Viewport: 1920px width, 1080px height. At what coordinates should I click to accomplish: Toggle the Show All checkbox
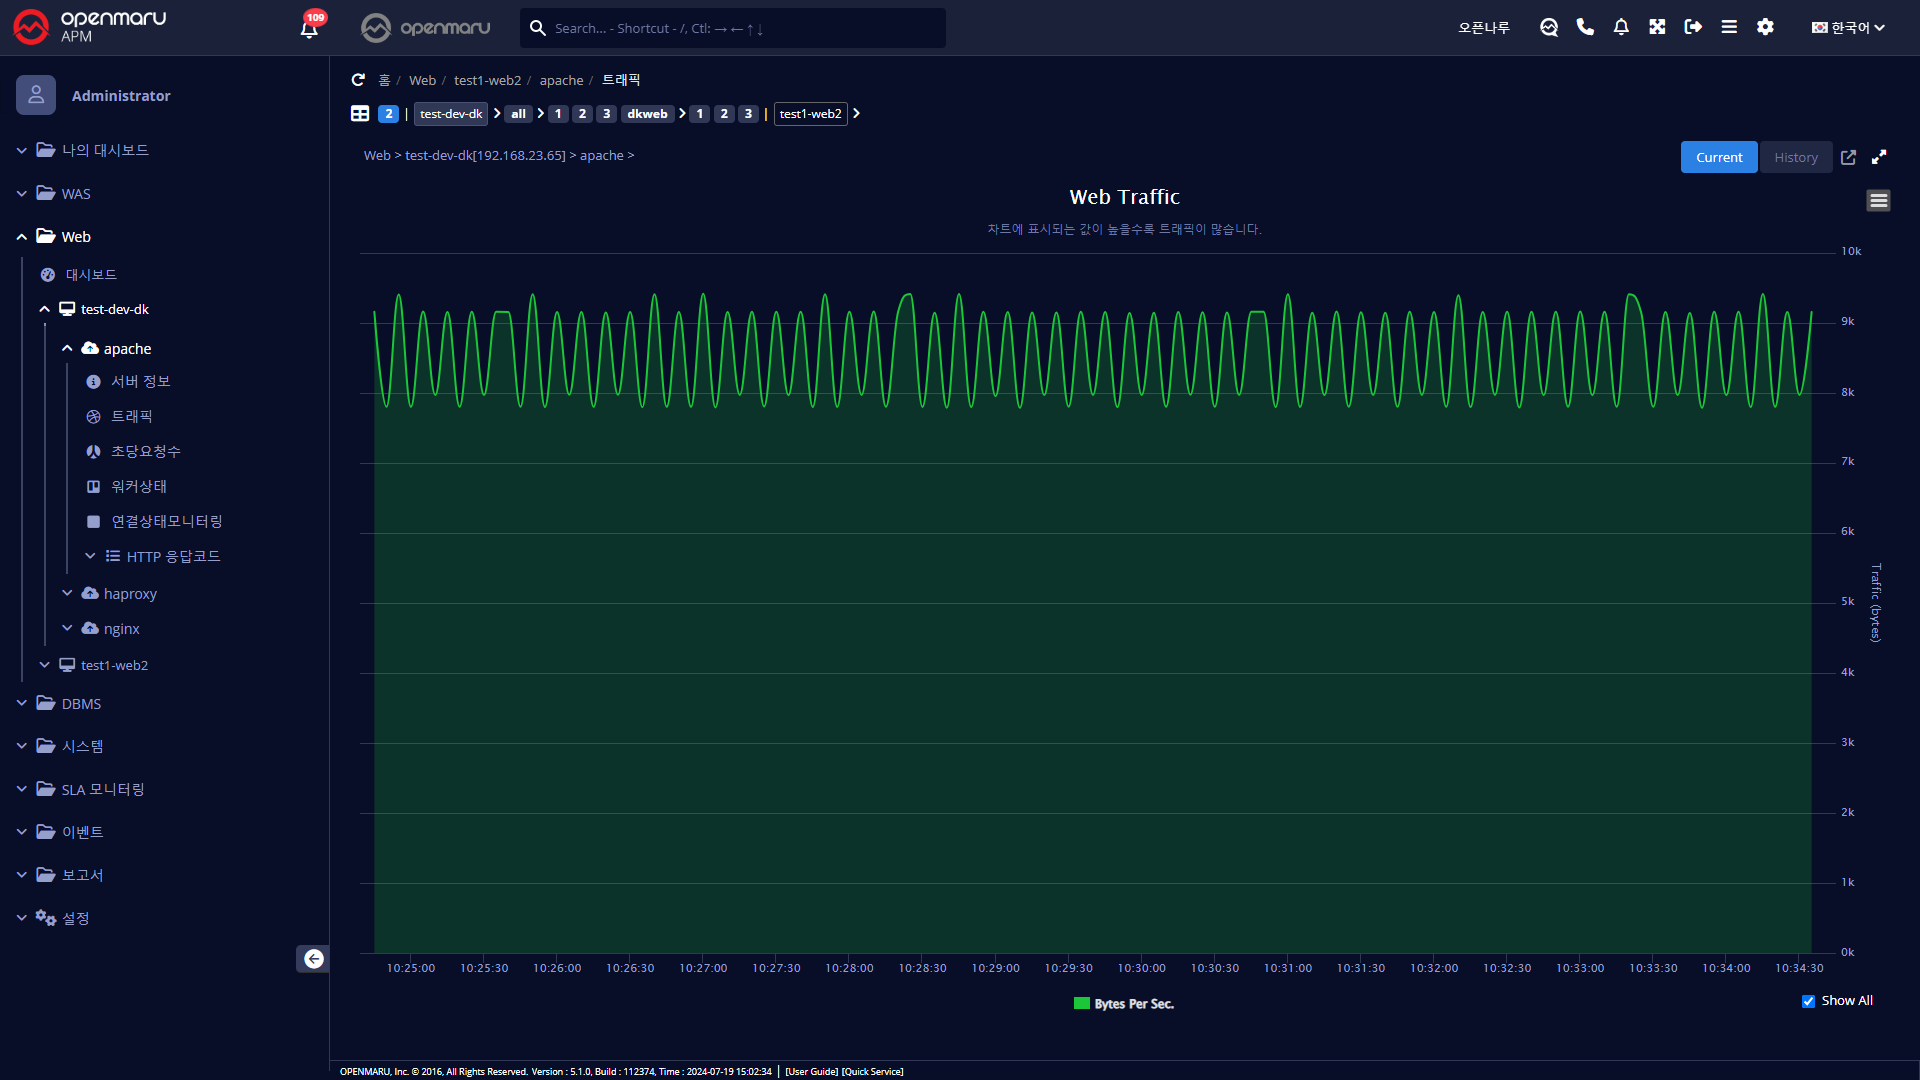1808,1001
